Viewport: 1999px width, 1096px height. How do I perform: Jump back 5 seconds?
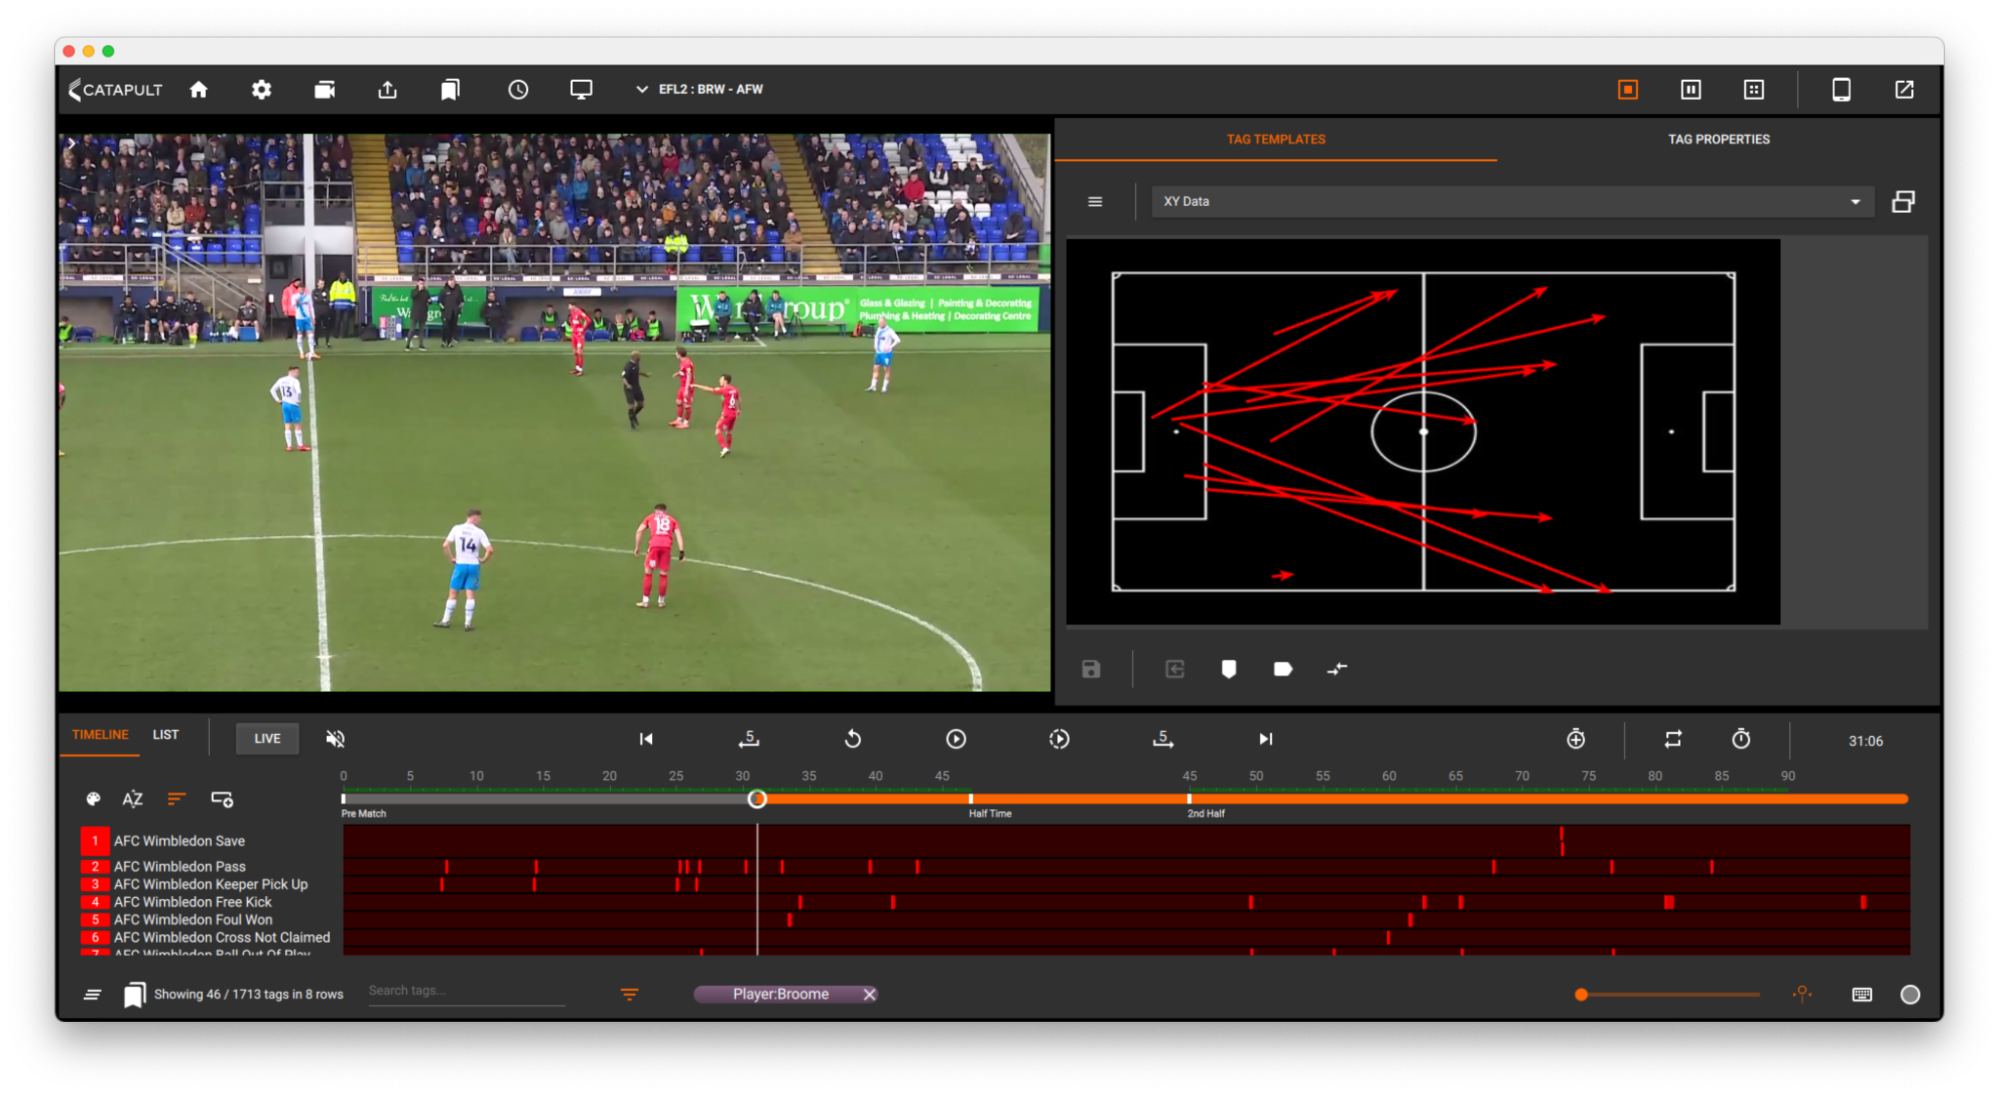coord(749,739)
